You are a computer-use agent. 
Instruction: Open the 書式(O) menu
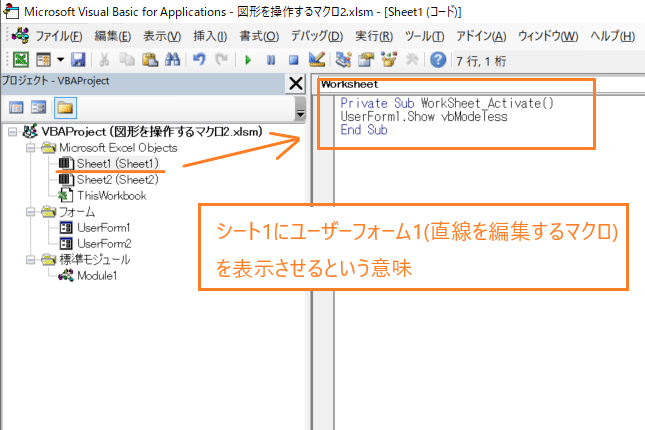(x=259, y=37)
